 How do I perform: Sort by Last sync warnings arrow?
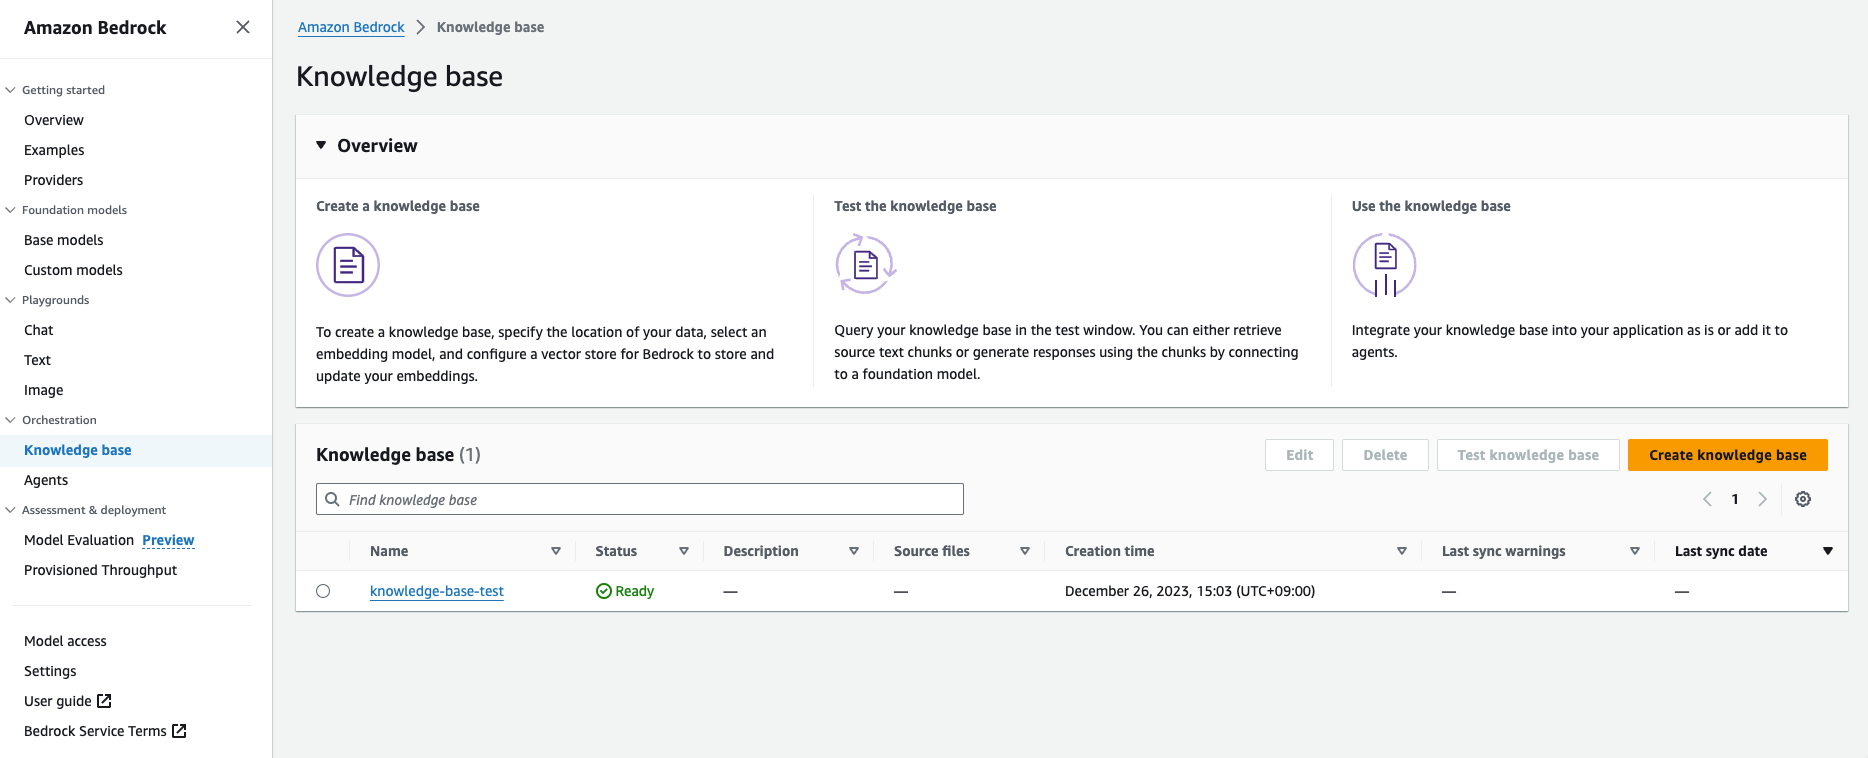(1635, 551)
